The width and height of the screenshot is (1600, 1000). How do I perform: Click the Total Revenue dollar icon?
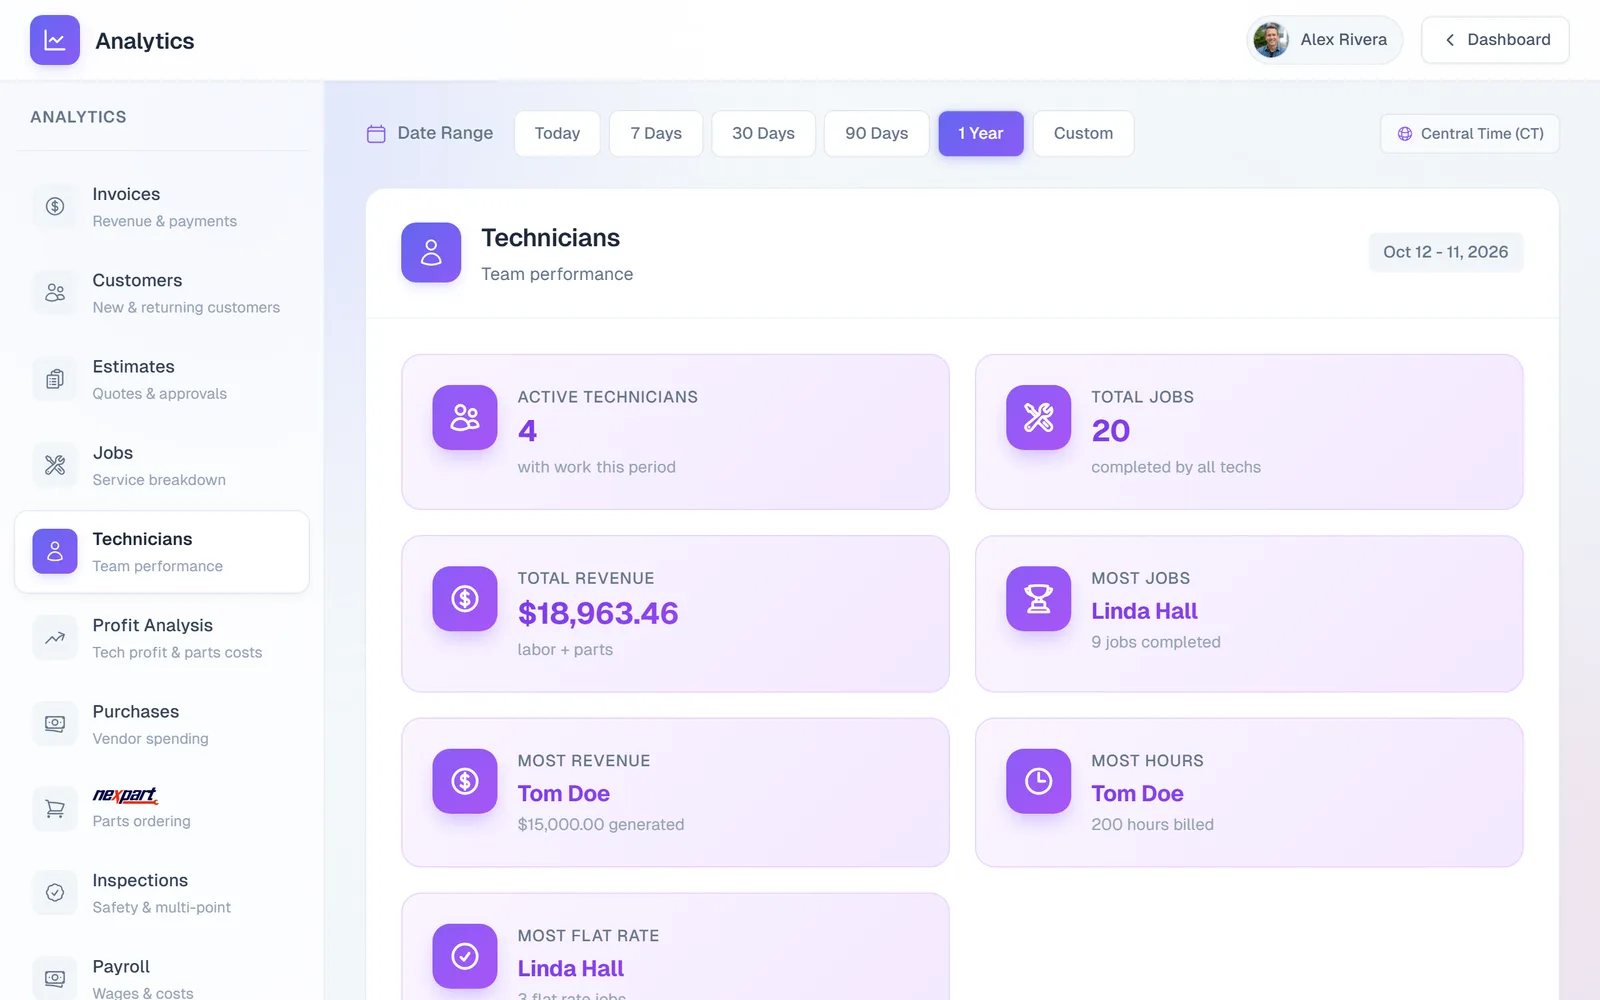(x=465, y=599)
